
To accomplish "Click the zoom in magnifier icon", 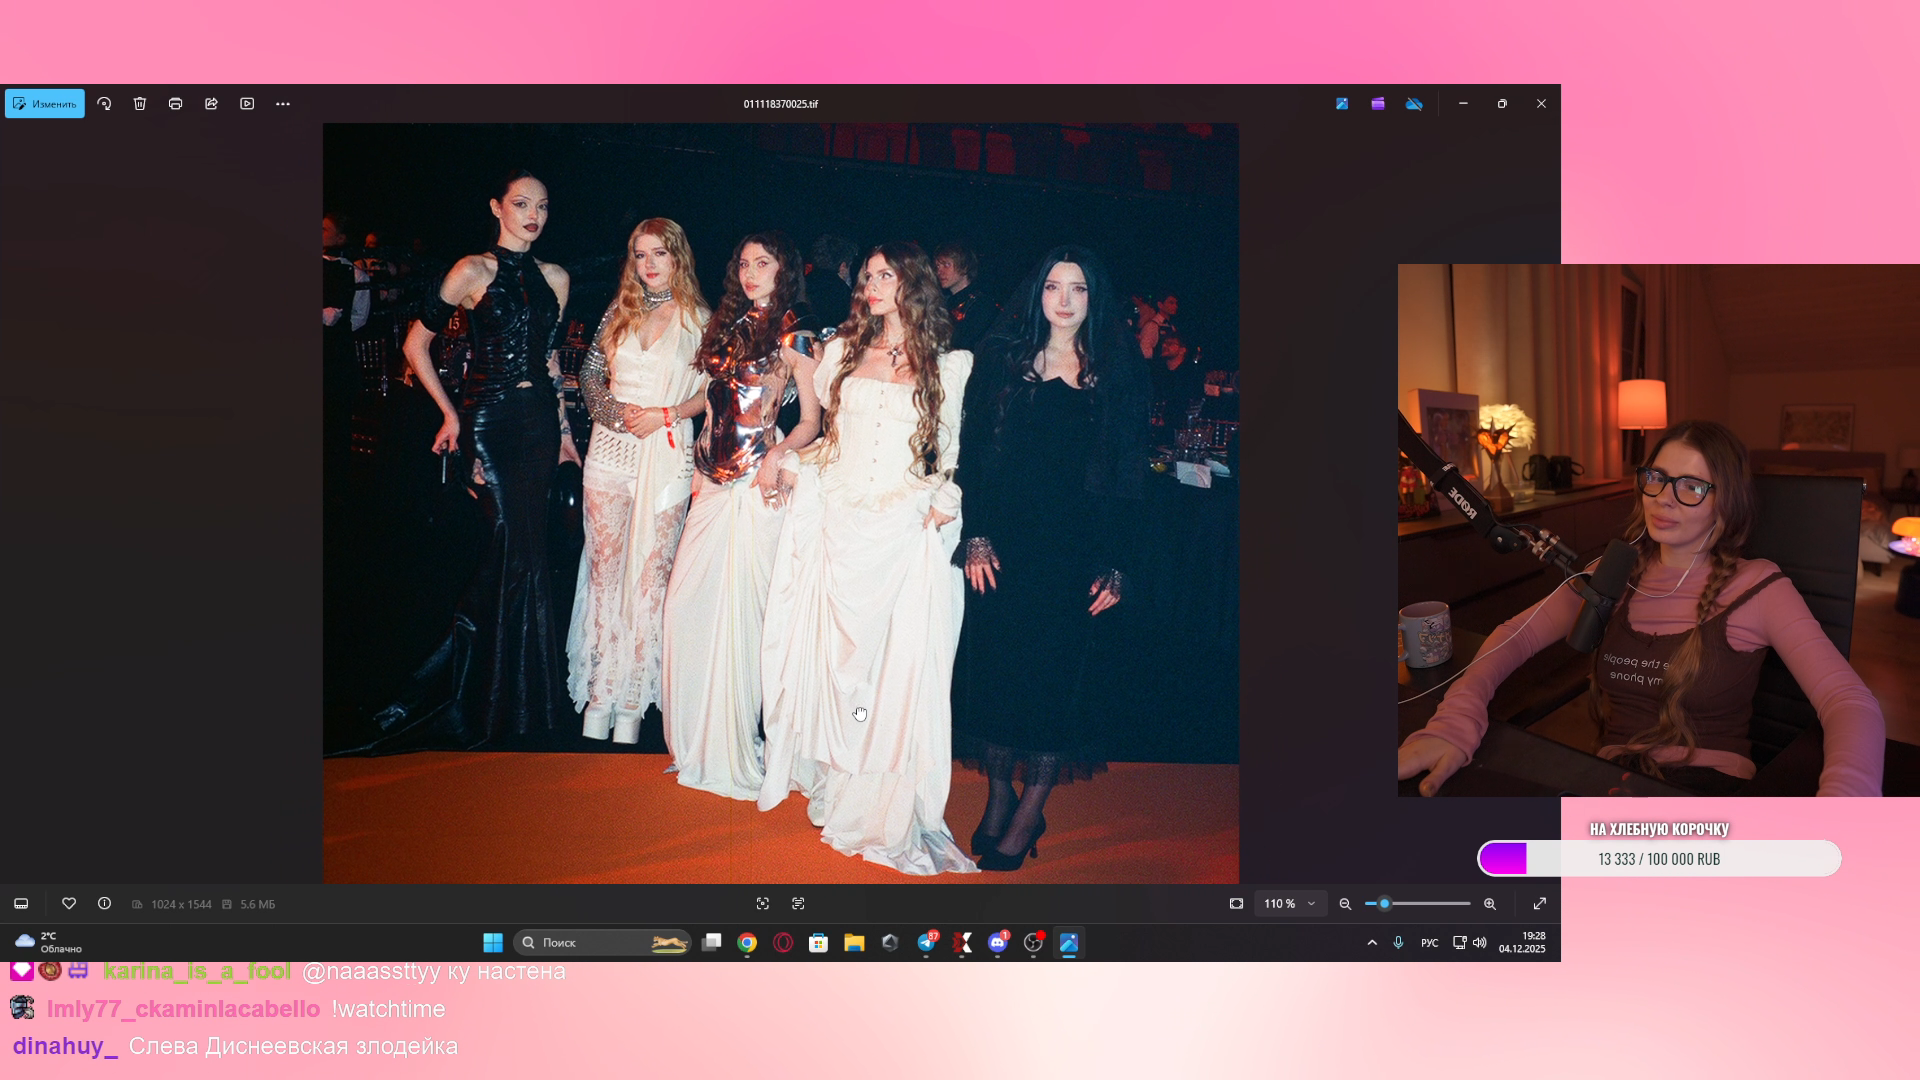I will pos(1490,904).
